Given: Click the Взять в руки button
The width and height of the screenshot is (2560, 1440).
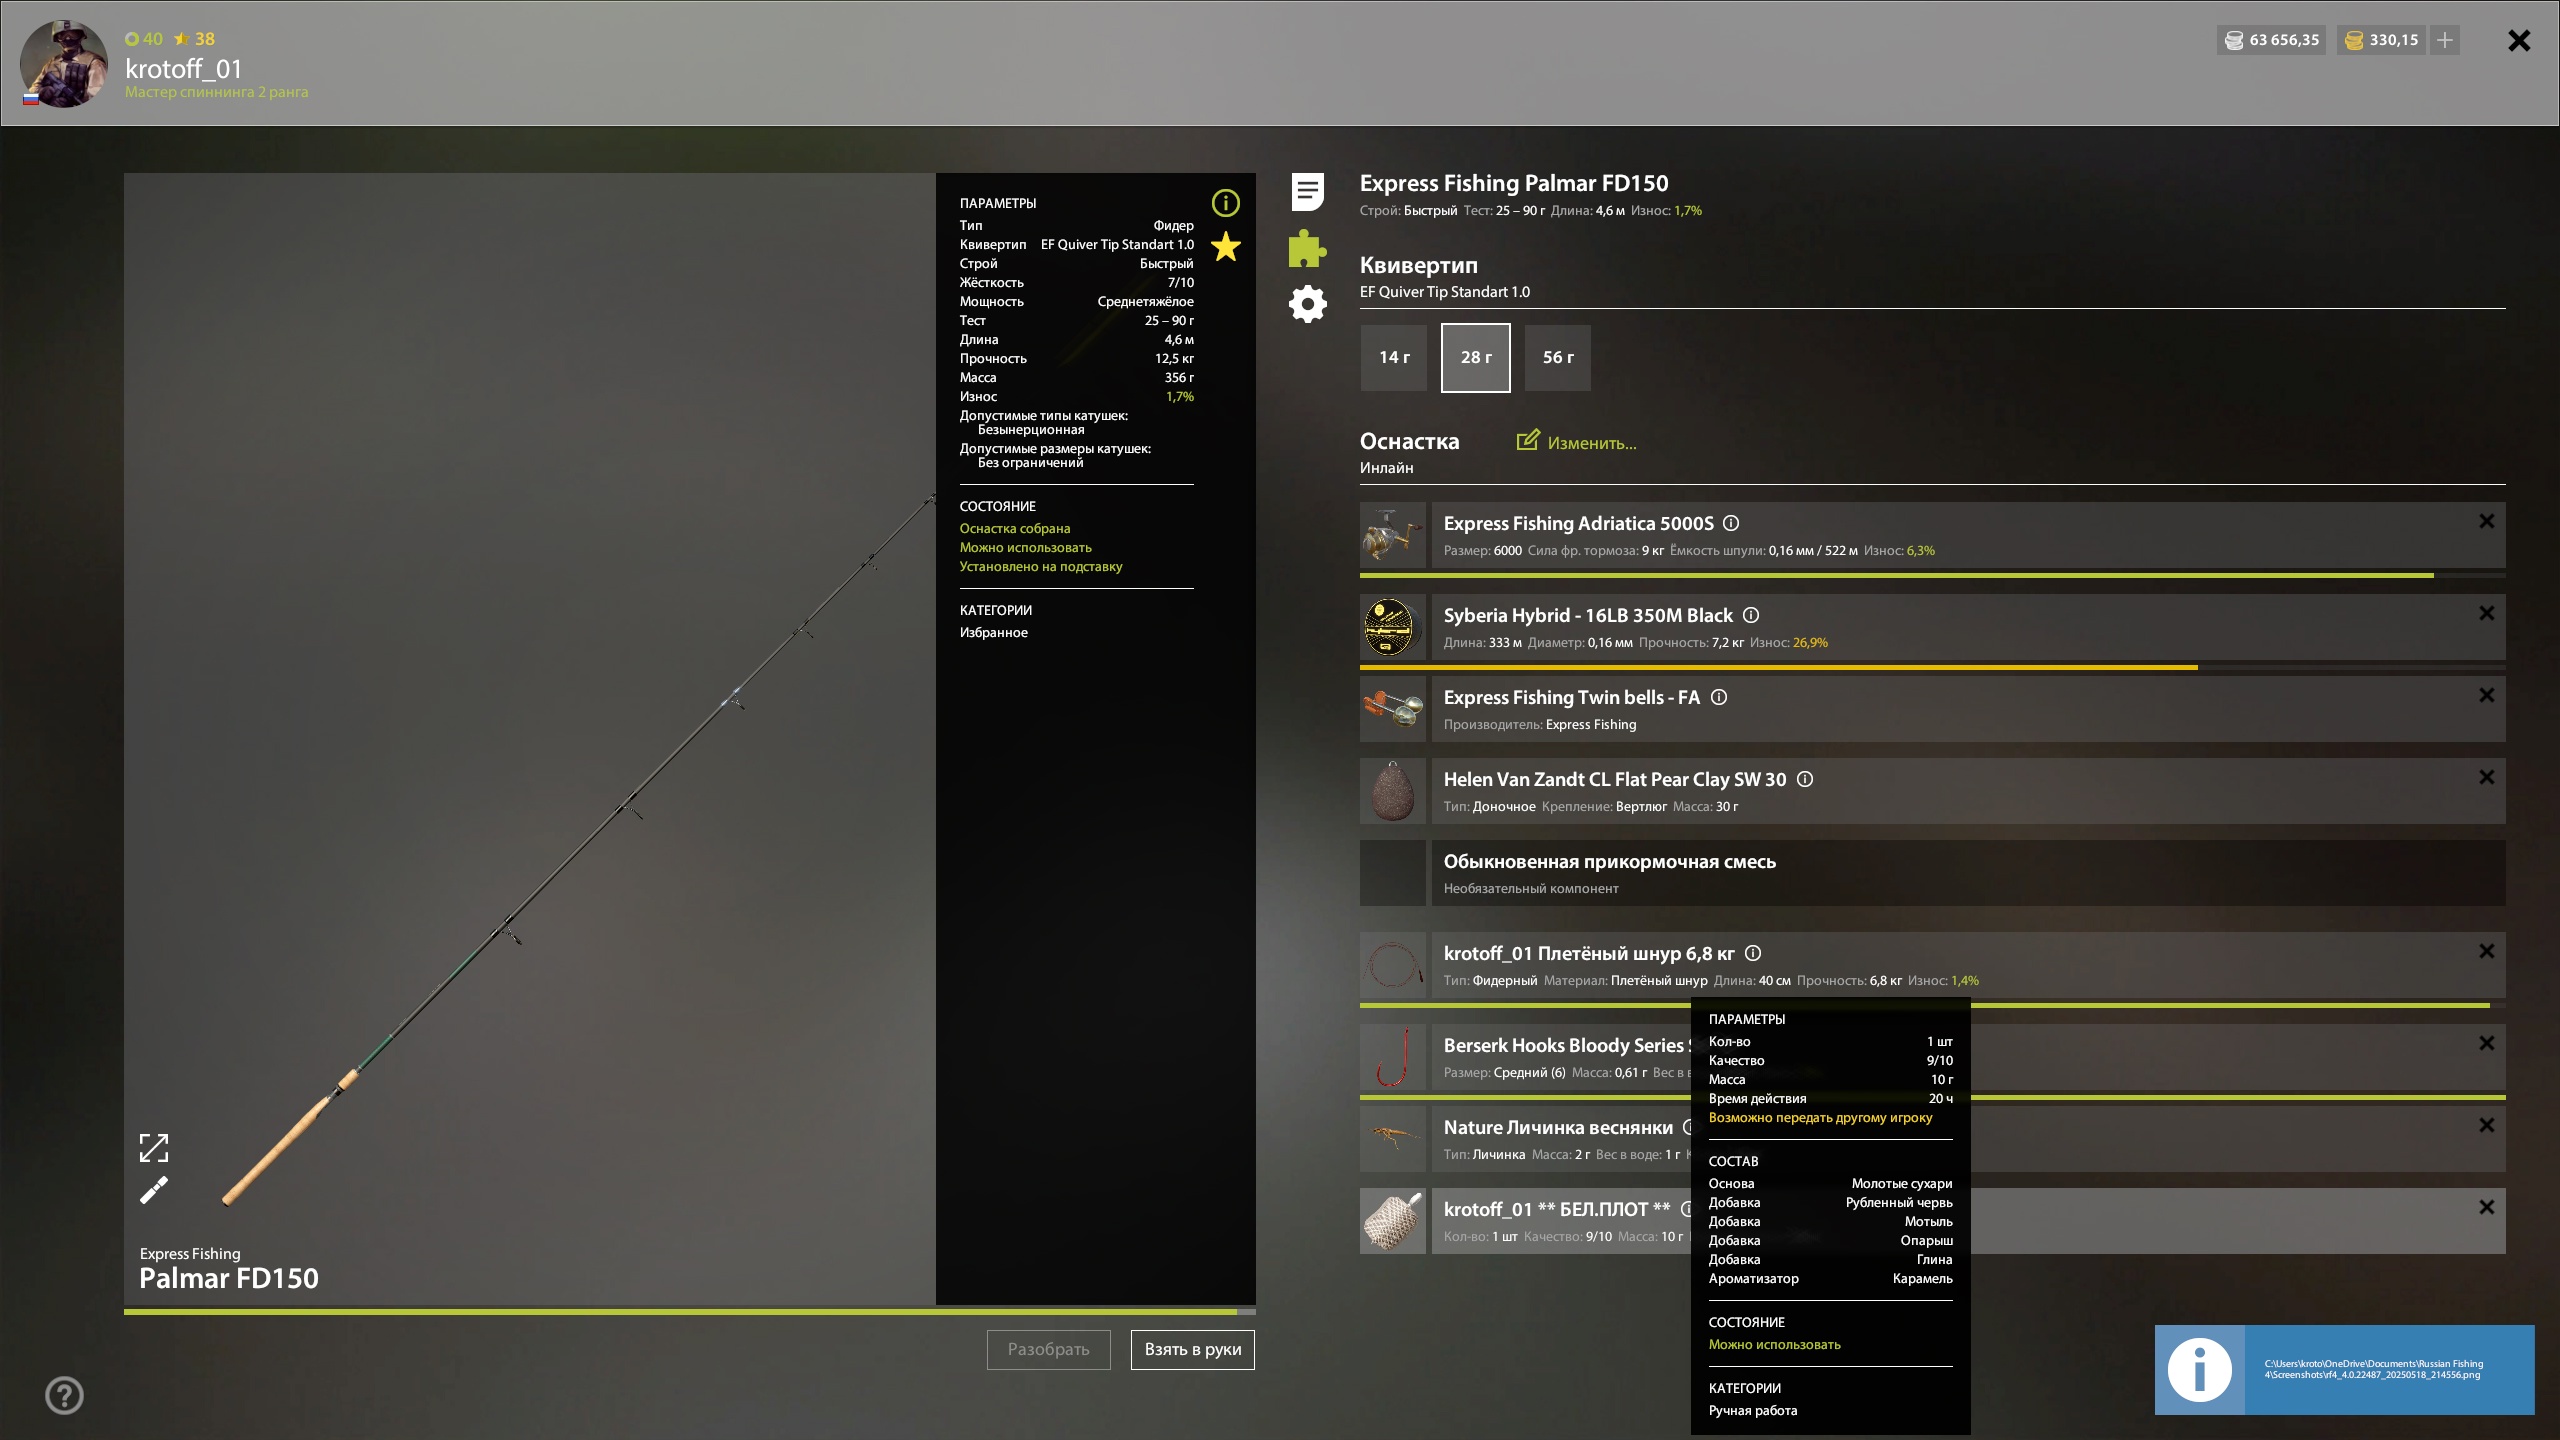Looking at the screenshot, I should coord(1192,1349).
